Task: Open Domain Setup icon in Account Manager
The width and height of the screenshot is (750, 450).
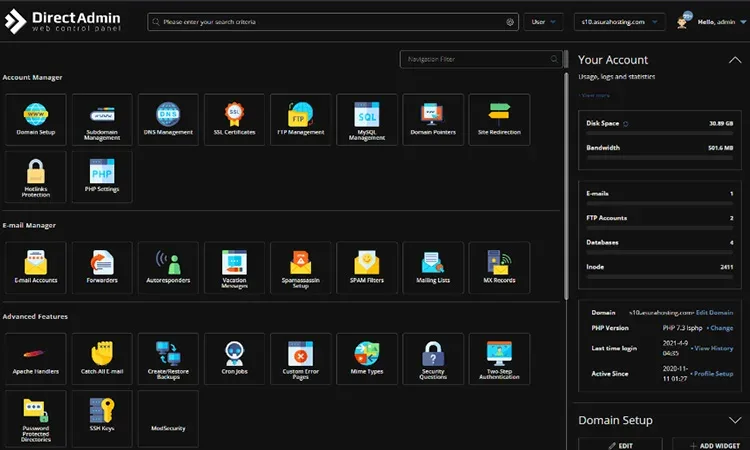Action: pos(36,120)
